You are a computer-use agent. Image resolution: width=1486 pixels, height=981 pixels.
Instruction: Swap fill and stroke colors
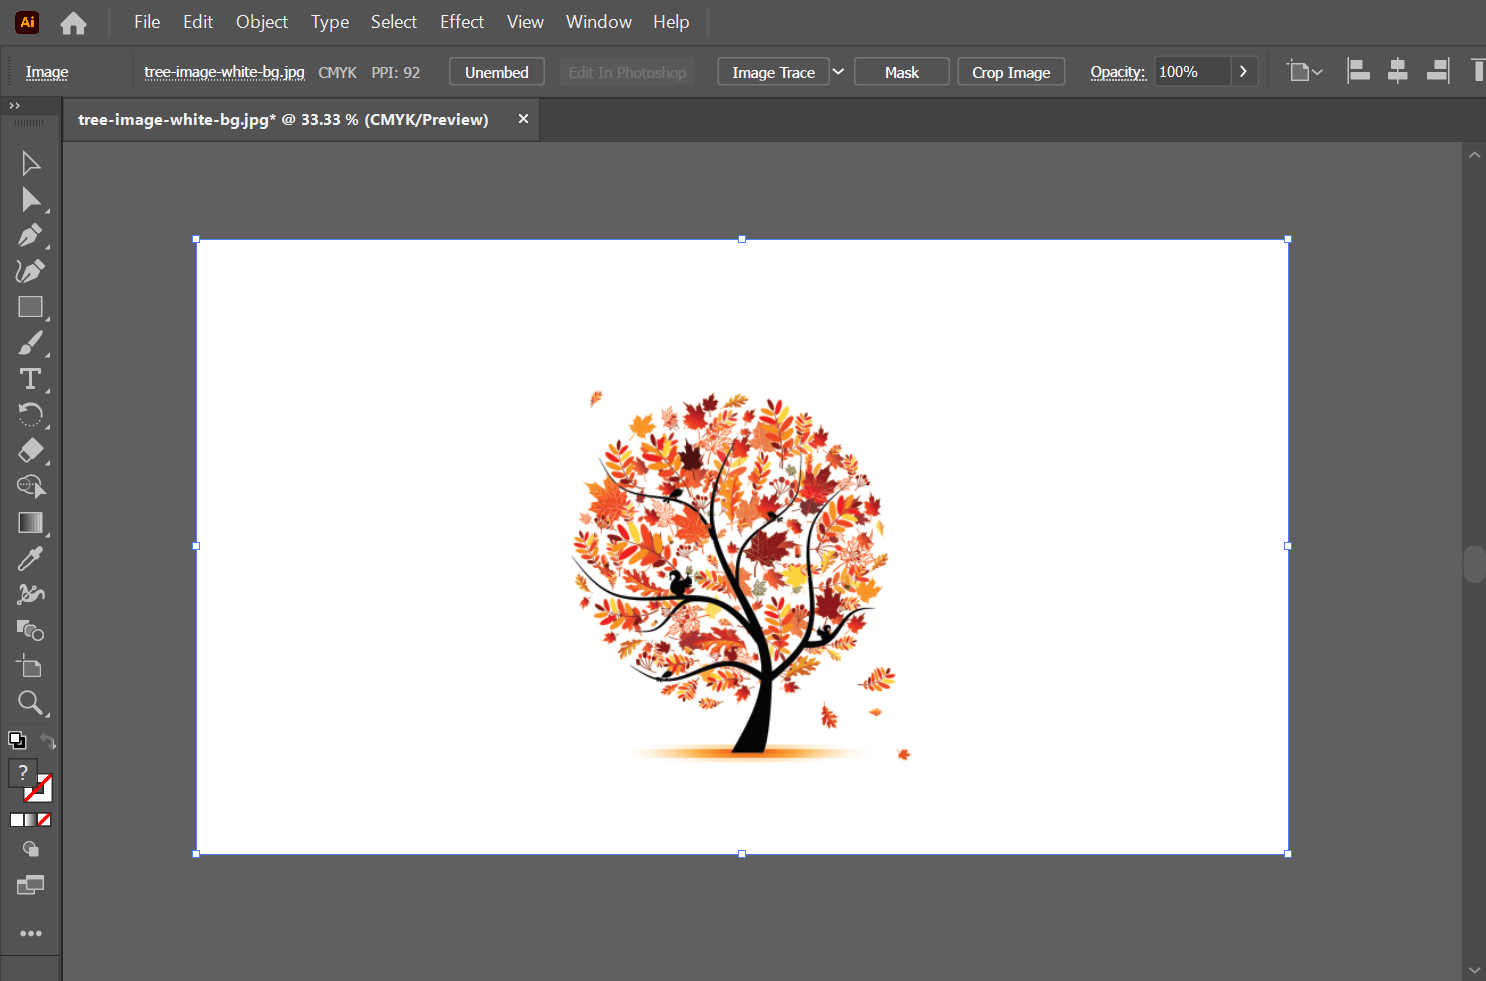click(x=48, y=741)
